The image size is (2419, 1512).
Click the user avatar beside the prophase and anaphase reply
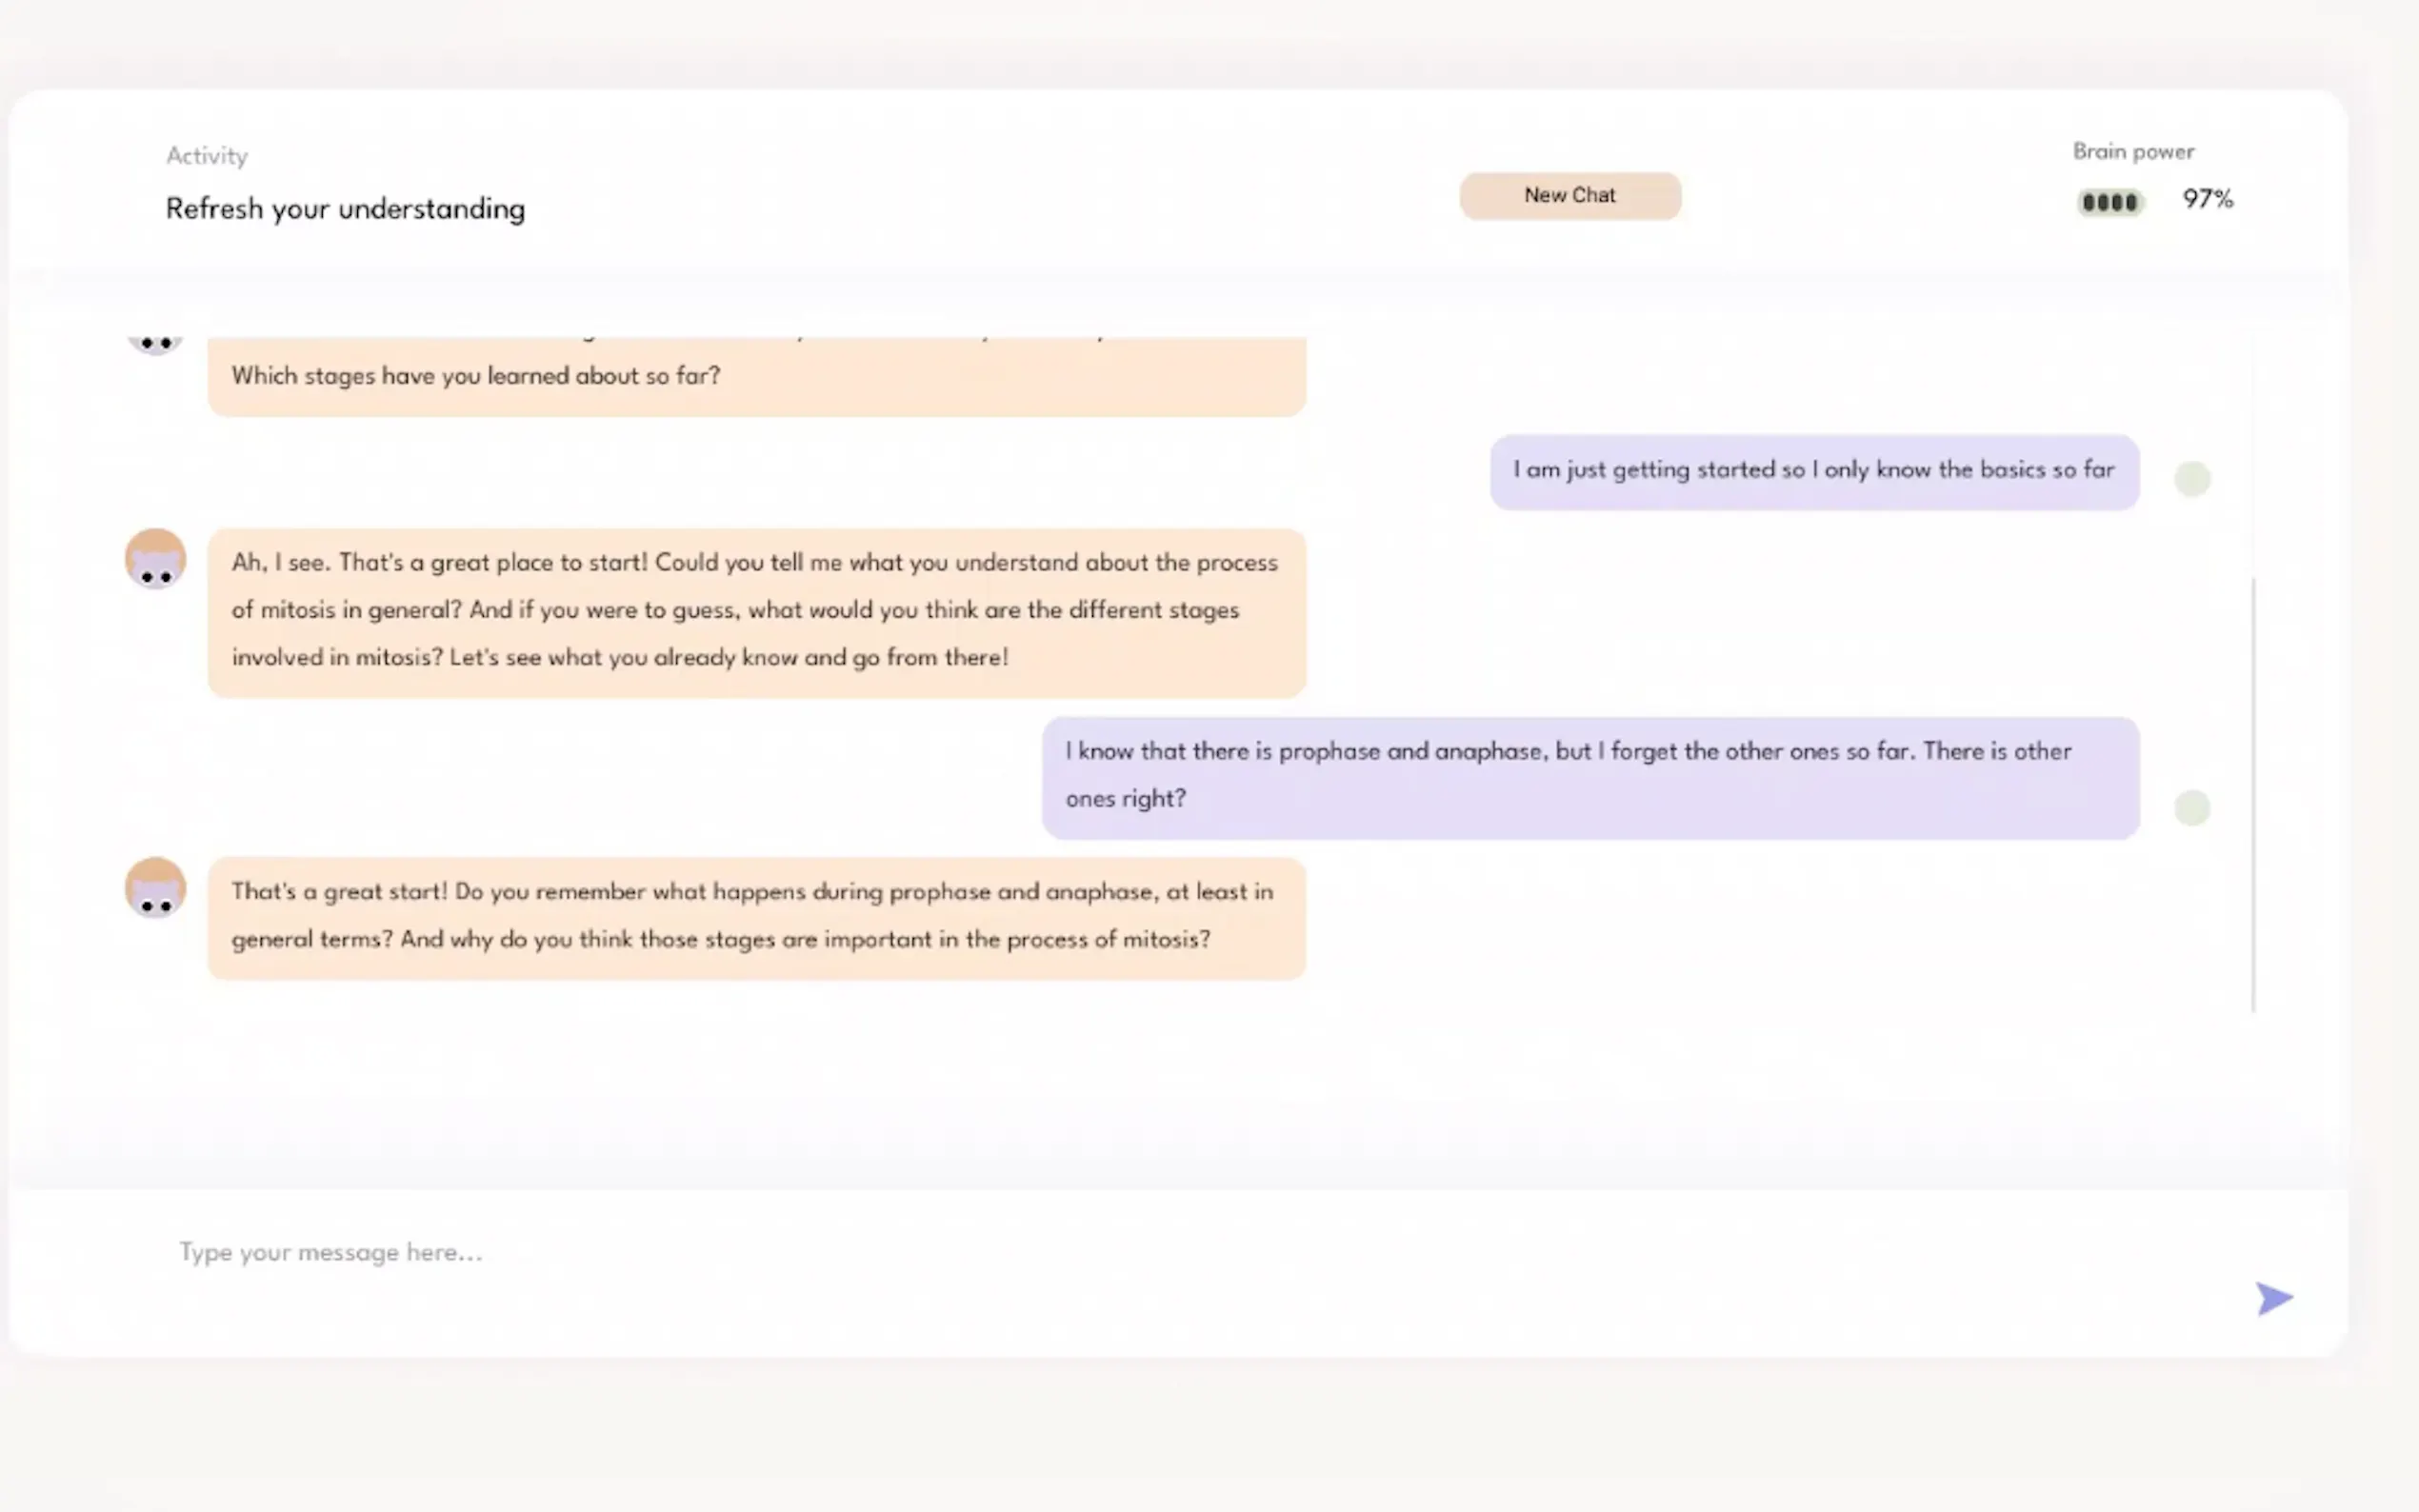click(2191, 807)
